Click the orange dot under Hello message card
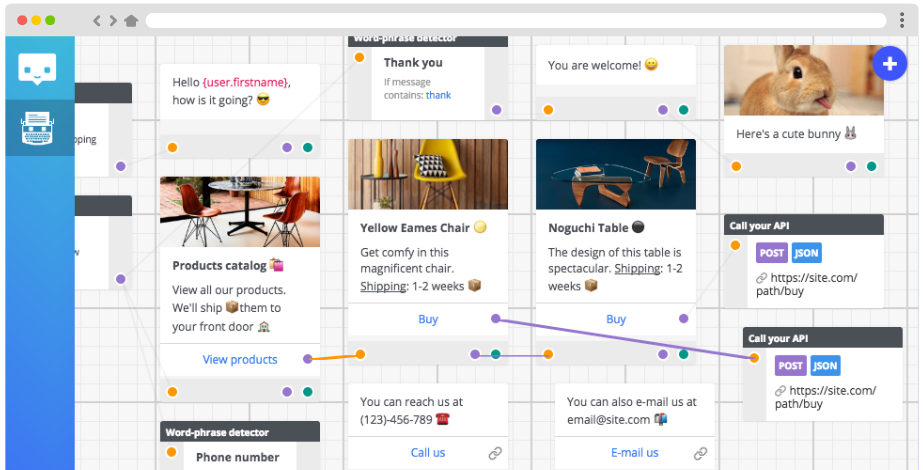 172,147
